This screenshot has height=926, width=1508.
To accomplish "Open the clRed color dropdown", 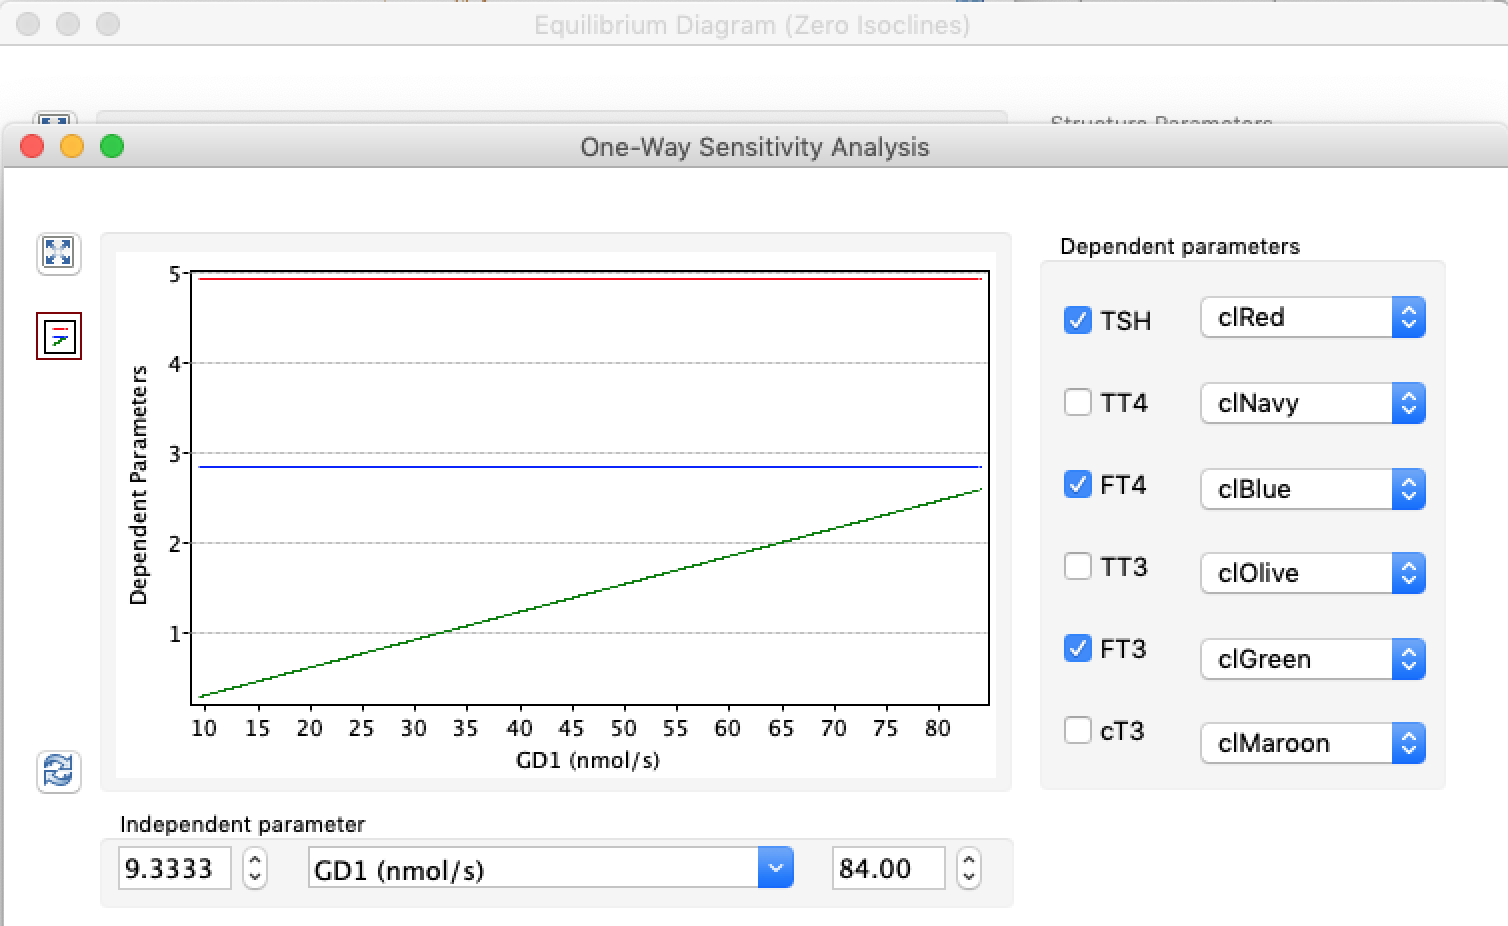I will (x=1312, y=317).
